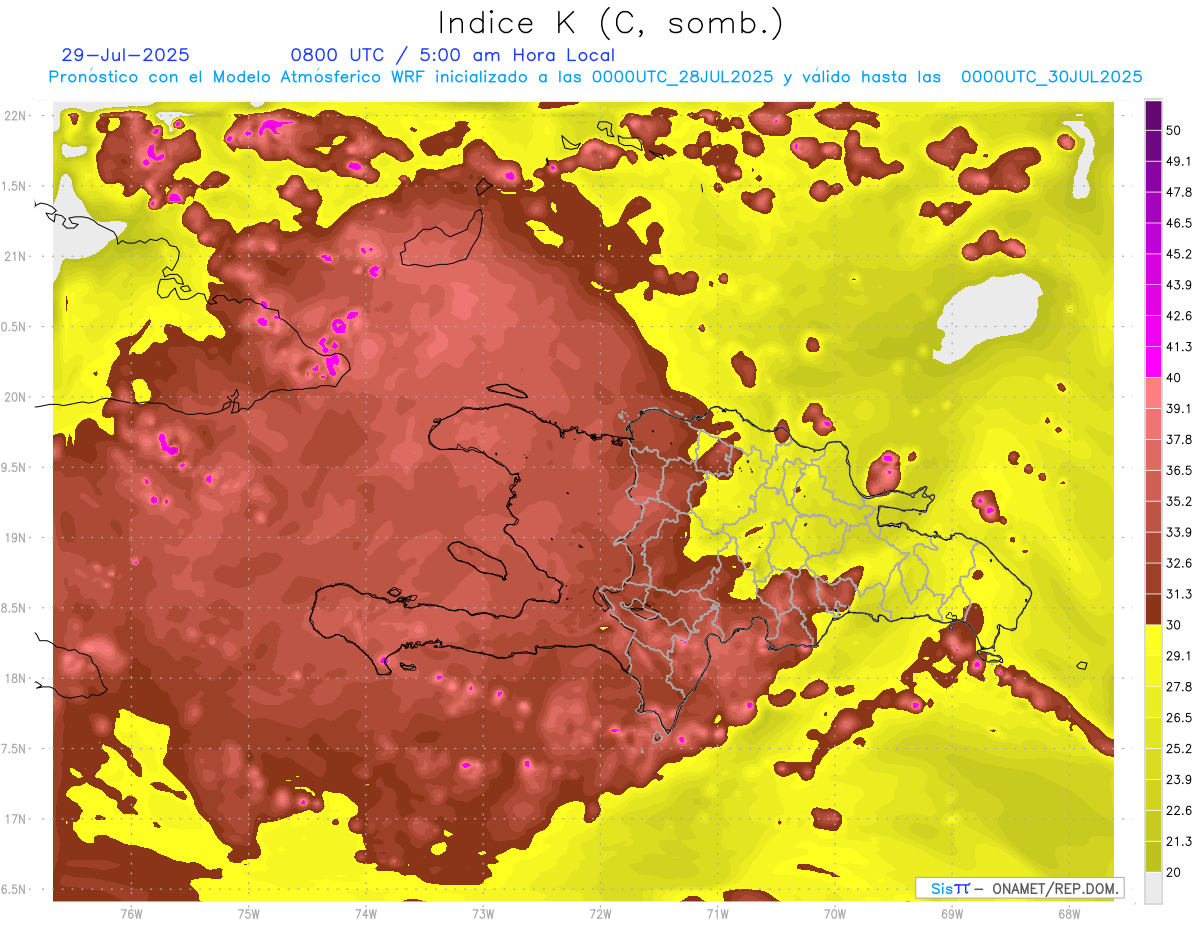Click the gray colorbar segment below 20
The height and width of the screenshot is (927, 1200).
point(1153,887)
